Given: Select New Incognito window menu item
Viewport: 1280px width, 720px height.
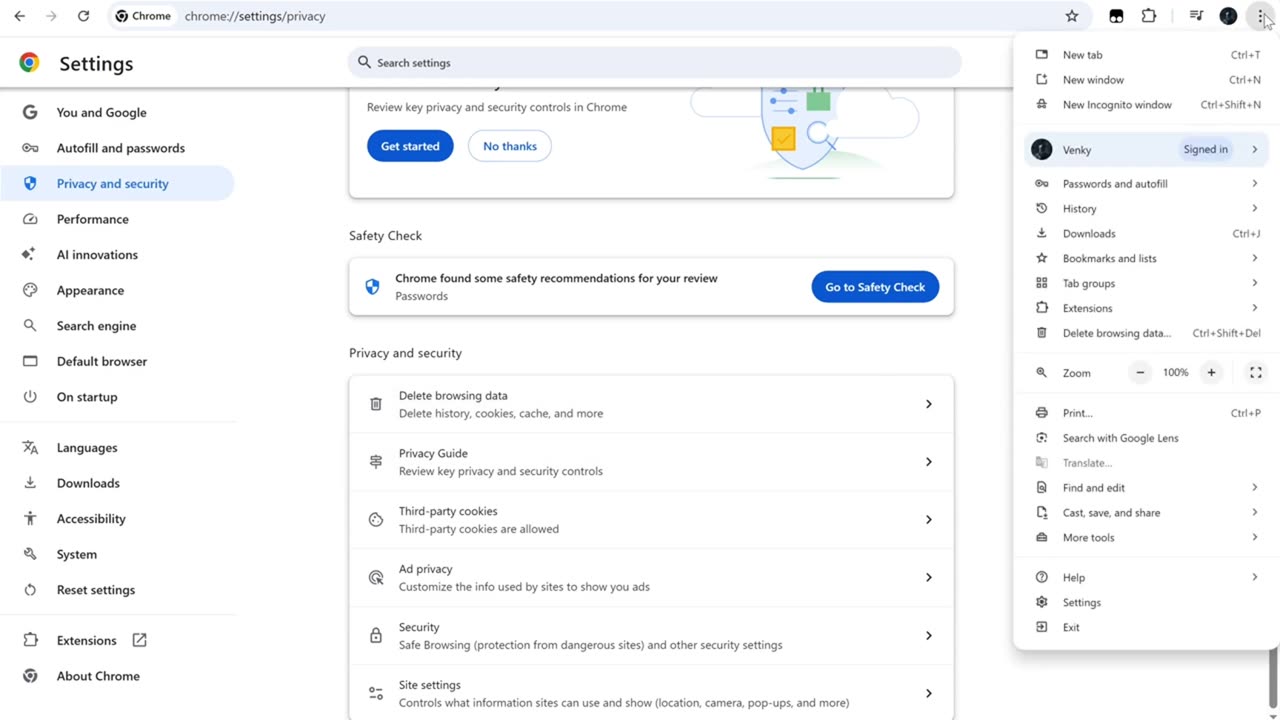Looking at the screenshot, I should coord(1117,105).
